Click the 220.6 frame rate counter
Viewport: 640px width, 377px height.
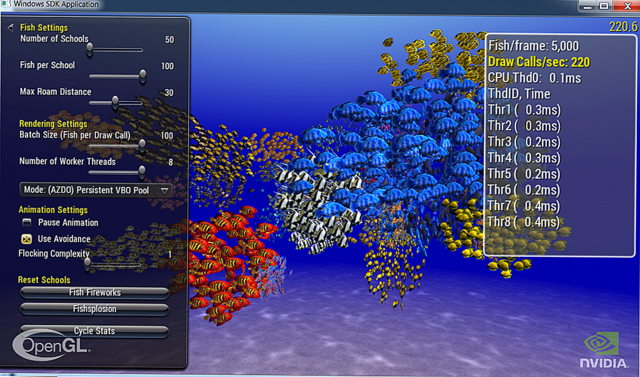pos(623,27)
